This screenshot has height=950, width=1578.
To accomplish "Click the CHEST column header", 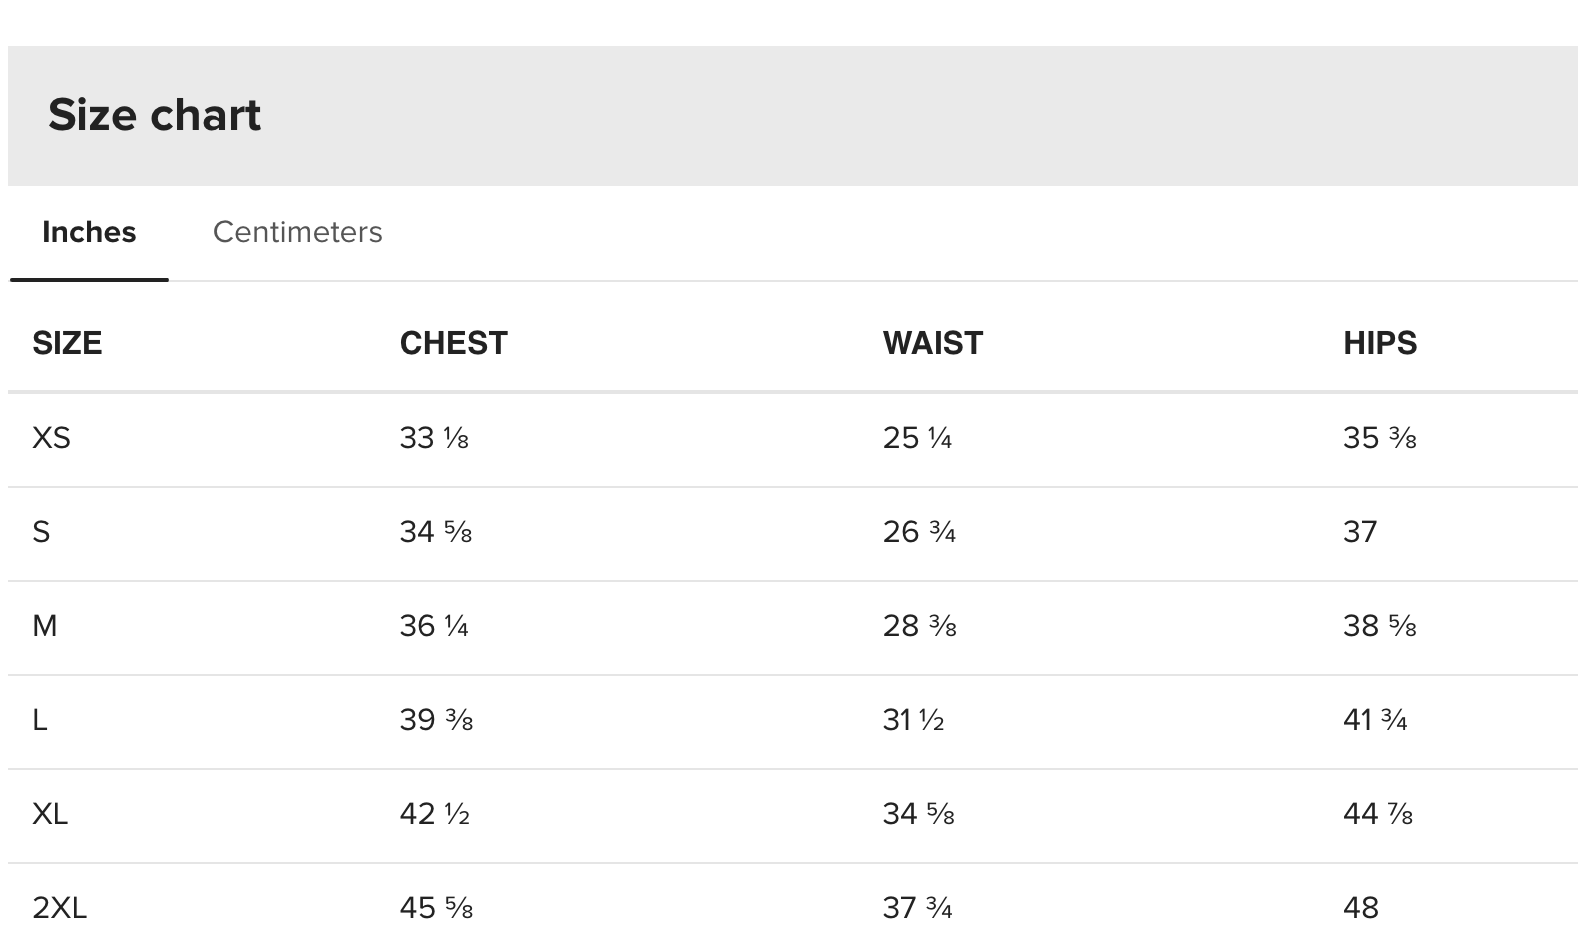I will [453, 343].
